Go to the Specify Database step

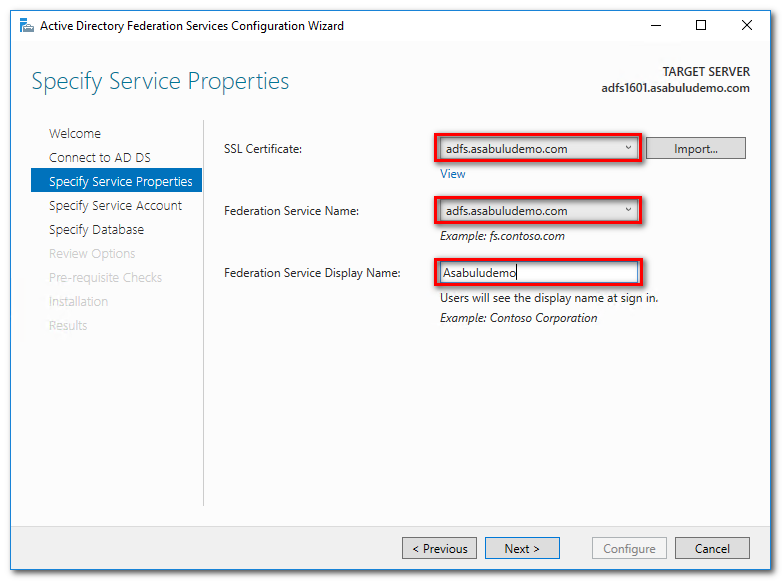coord(96,229)
